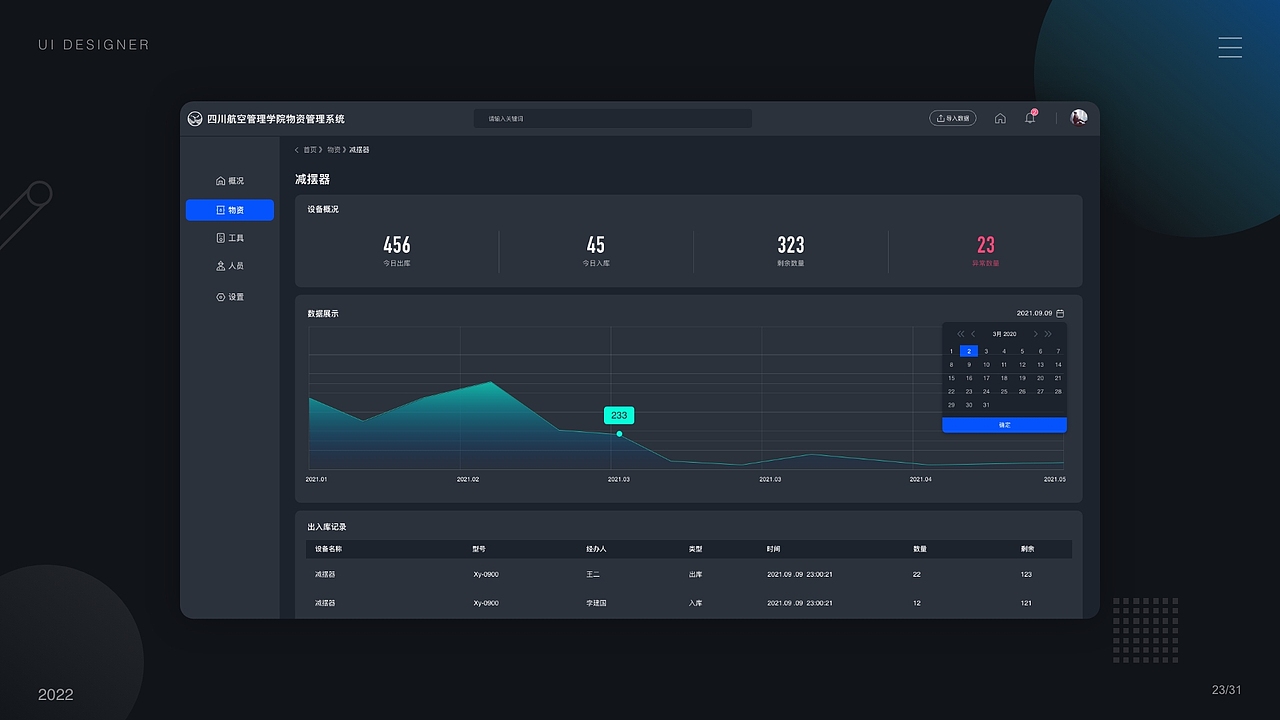This screenshot has height=720, width=1280.
Task: Select 物资 in the sidebar
Action: pos(230,210)
